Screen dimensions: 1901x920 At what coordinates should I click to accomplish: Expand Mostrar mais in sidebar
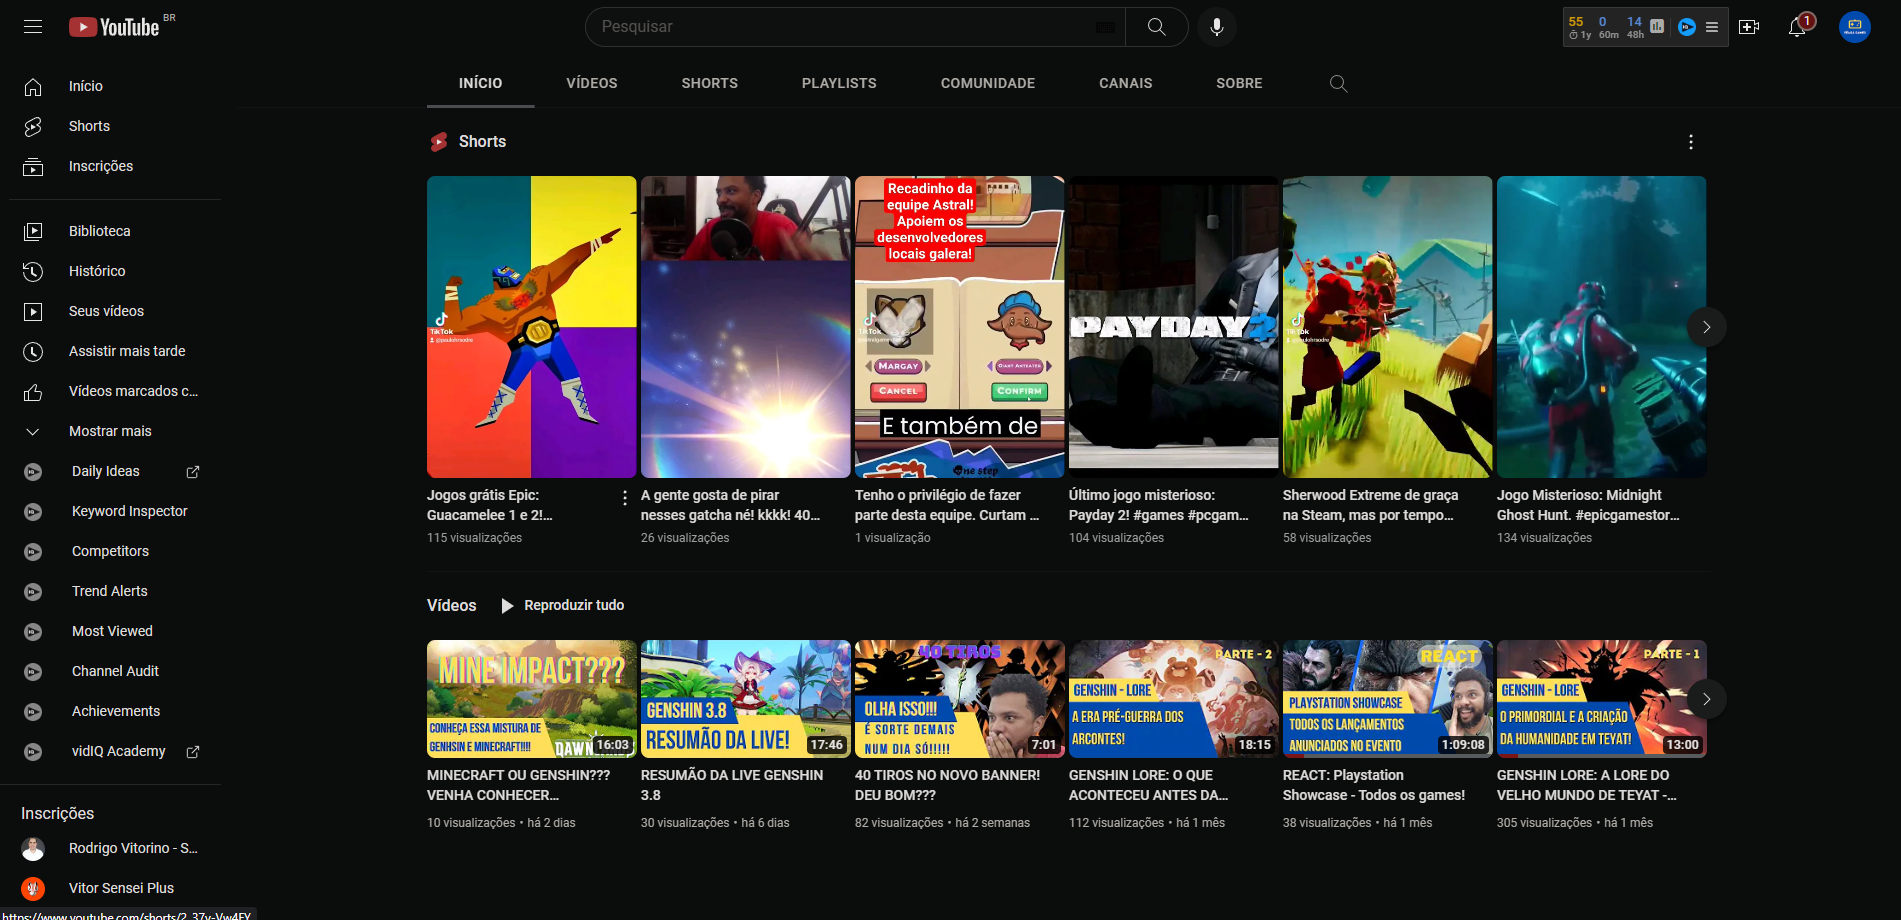tap(112, 431)
